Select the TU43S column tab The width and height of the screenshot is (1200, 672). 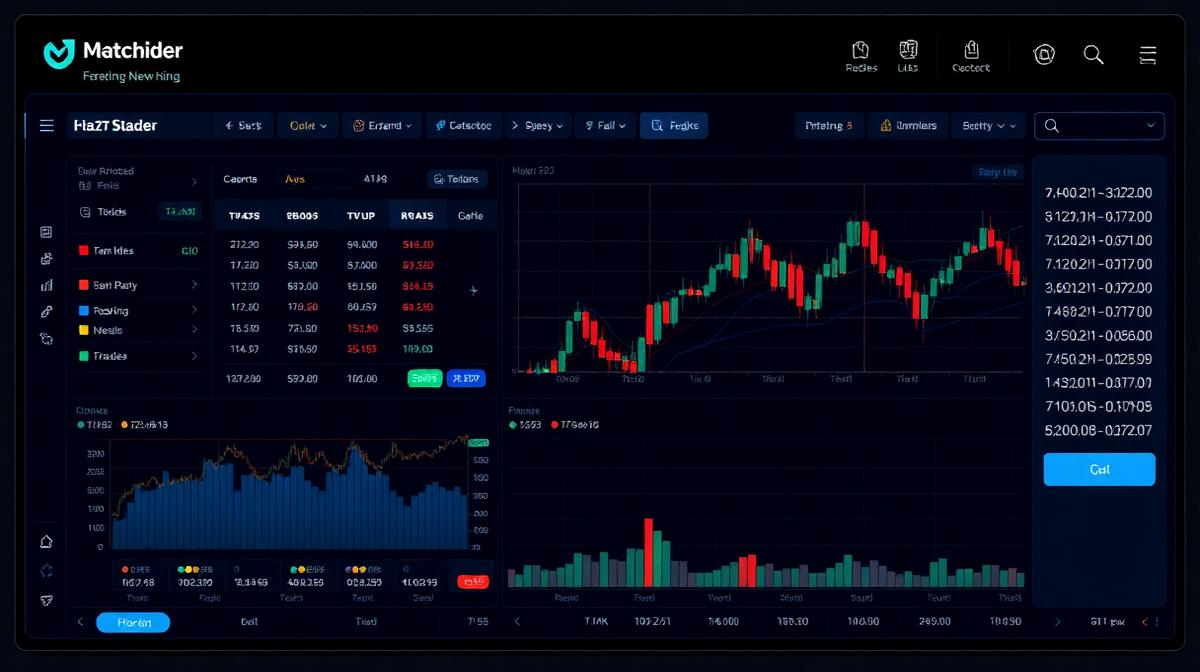pyautogui.click(x=245, y=215)
